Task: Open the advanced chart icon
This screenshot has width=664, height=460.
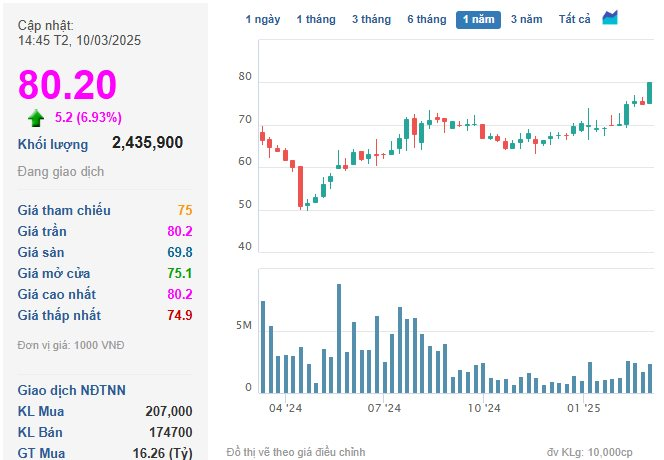Action: tap(610, 18)
